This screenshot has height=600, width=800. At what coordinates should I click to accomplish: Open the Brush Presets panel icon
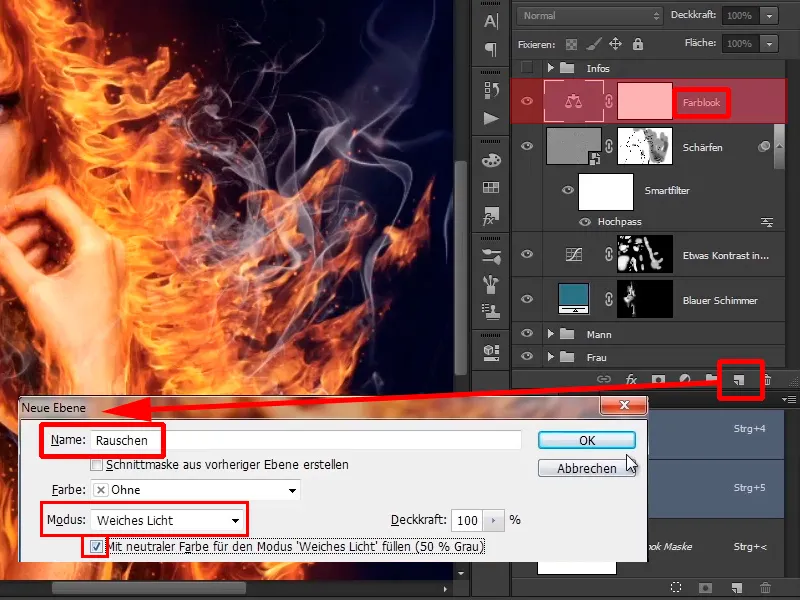[491, 284]
